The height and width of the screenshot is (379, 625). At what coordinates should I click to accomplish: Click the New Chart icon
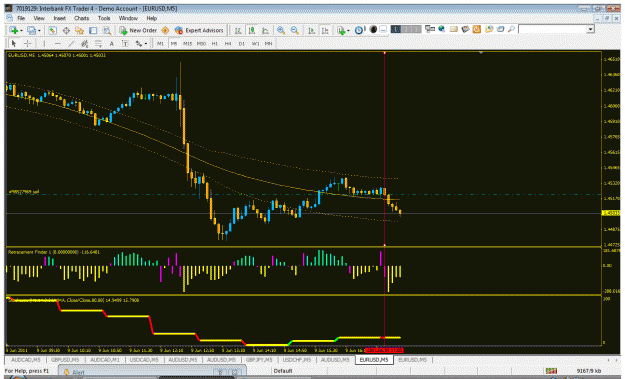(x=14, y=30)
